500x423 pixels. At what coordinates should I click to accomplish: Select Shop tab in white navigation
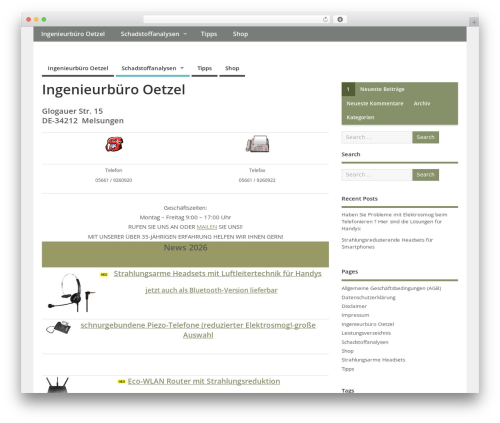tap(232, 68)
